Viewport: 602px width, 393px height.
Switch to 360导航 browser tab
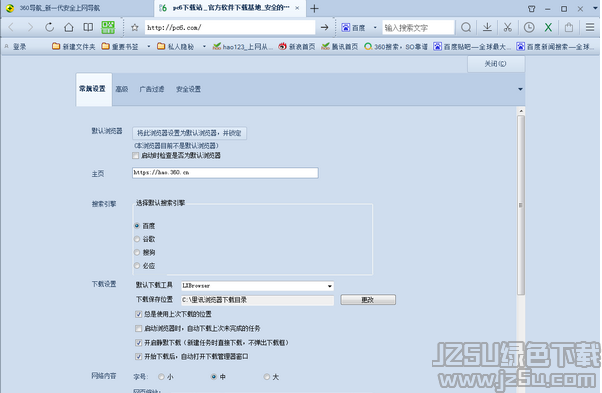tap(77, 8)
